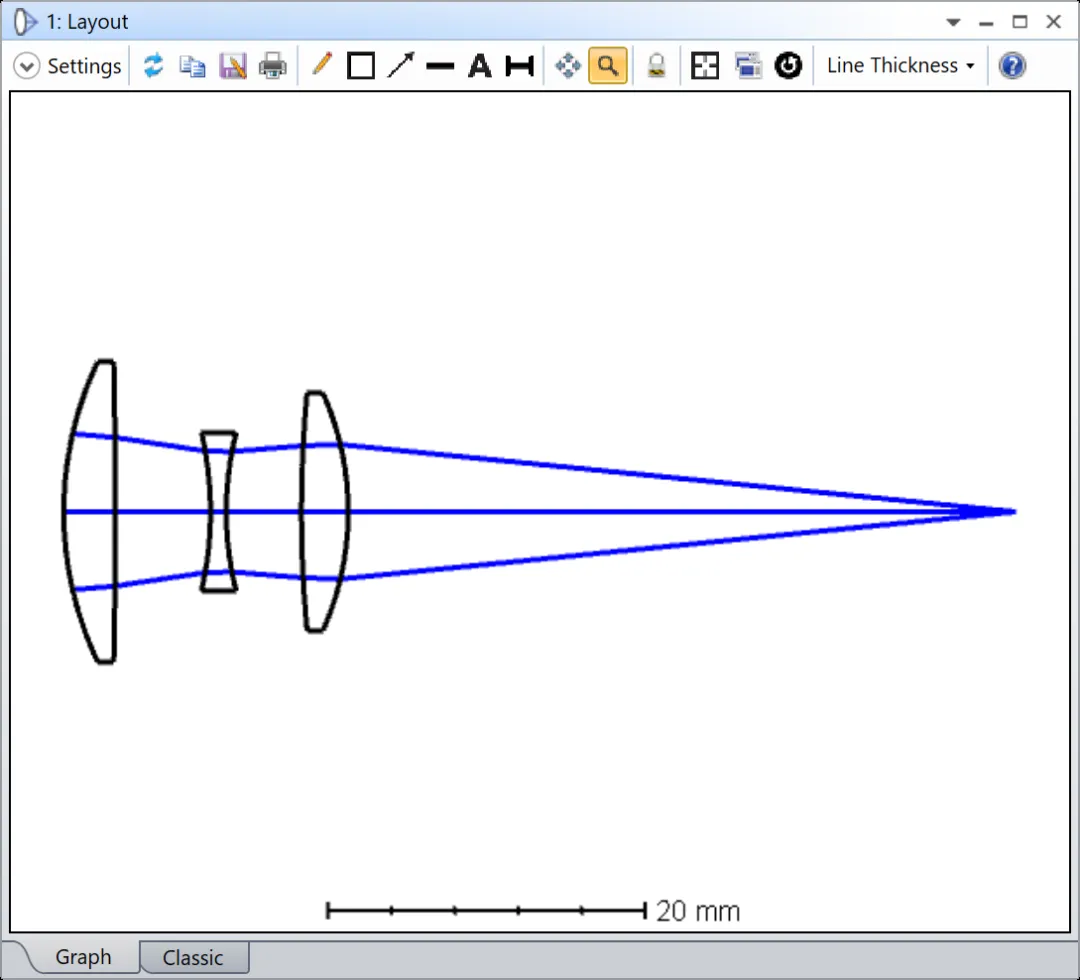
Task: Select the straight line drawing tool
Action: (x=440, y=66)
